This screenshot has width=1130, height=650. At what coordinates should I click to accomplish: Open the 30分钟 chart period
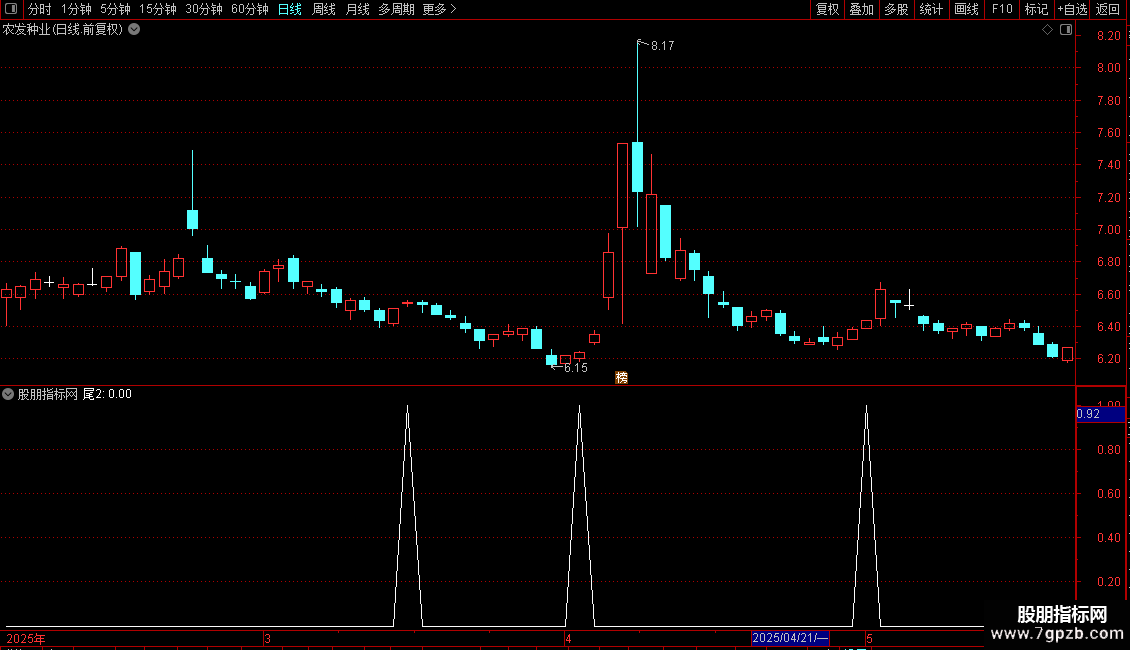point(204,9)
